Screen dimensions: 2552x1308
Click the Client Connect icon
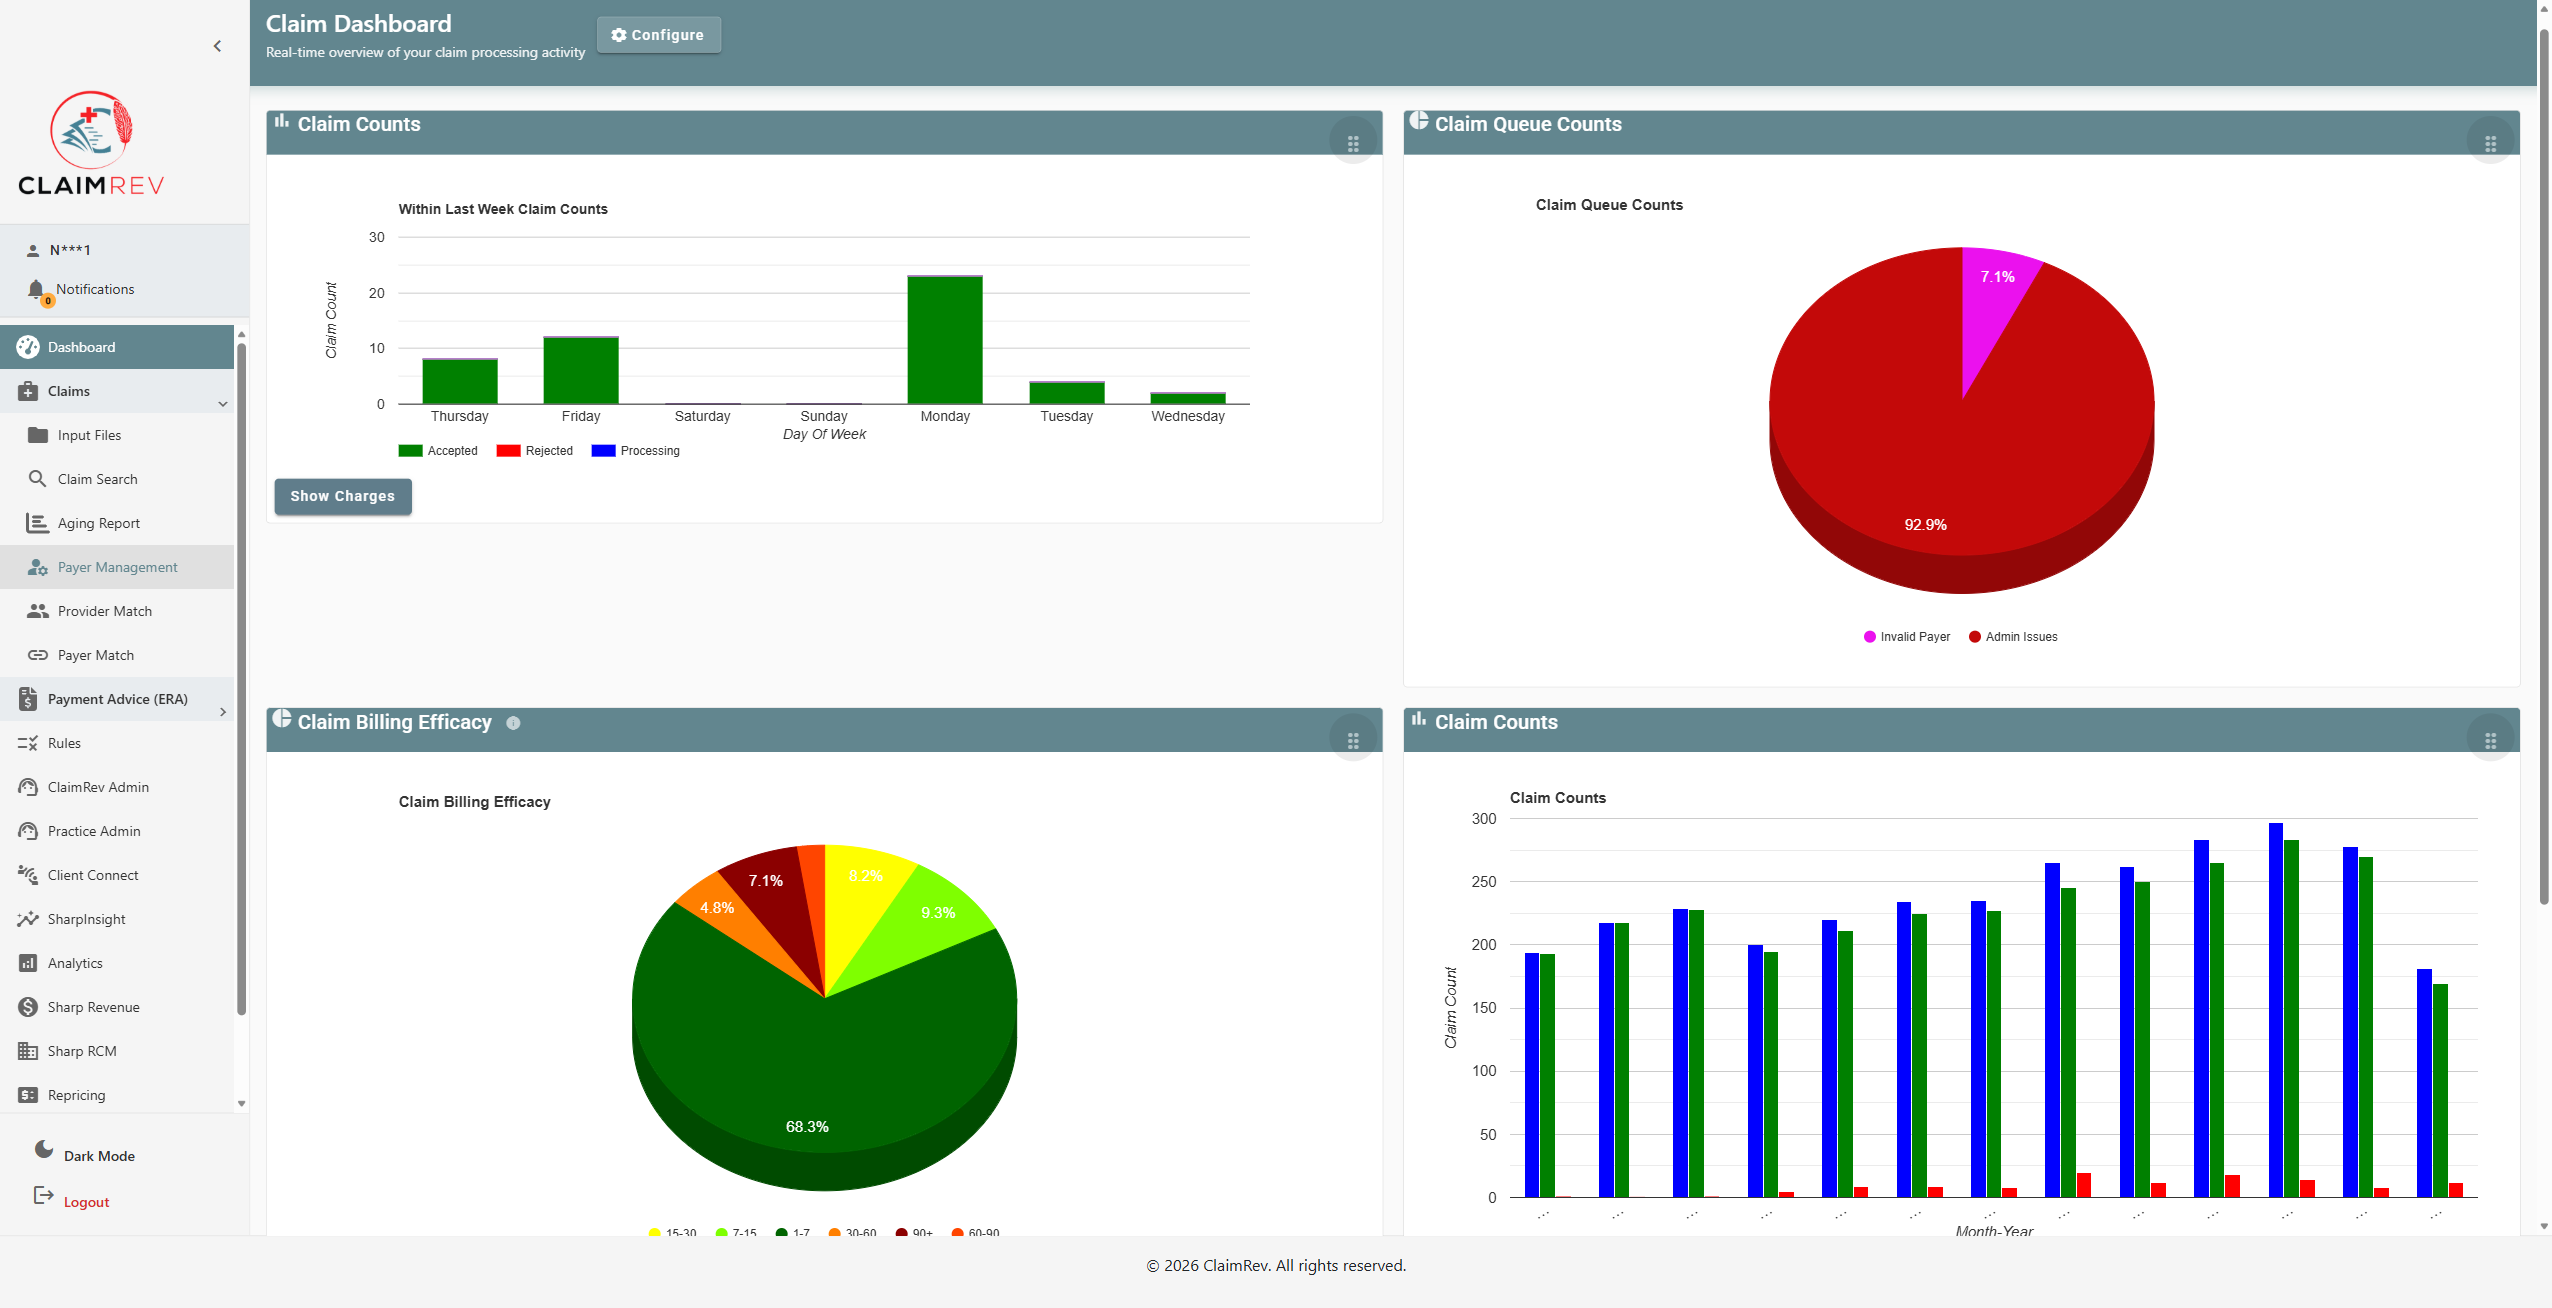(28, 875)
